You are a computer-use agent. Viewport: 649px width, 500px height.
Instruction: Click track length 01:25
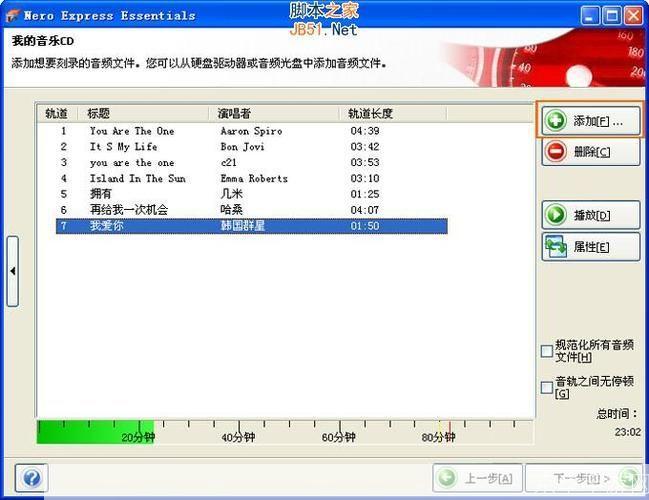(x=365, y=194)
